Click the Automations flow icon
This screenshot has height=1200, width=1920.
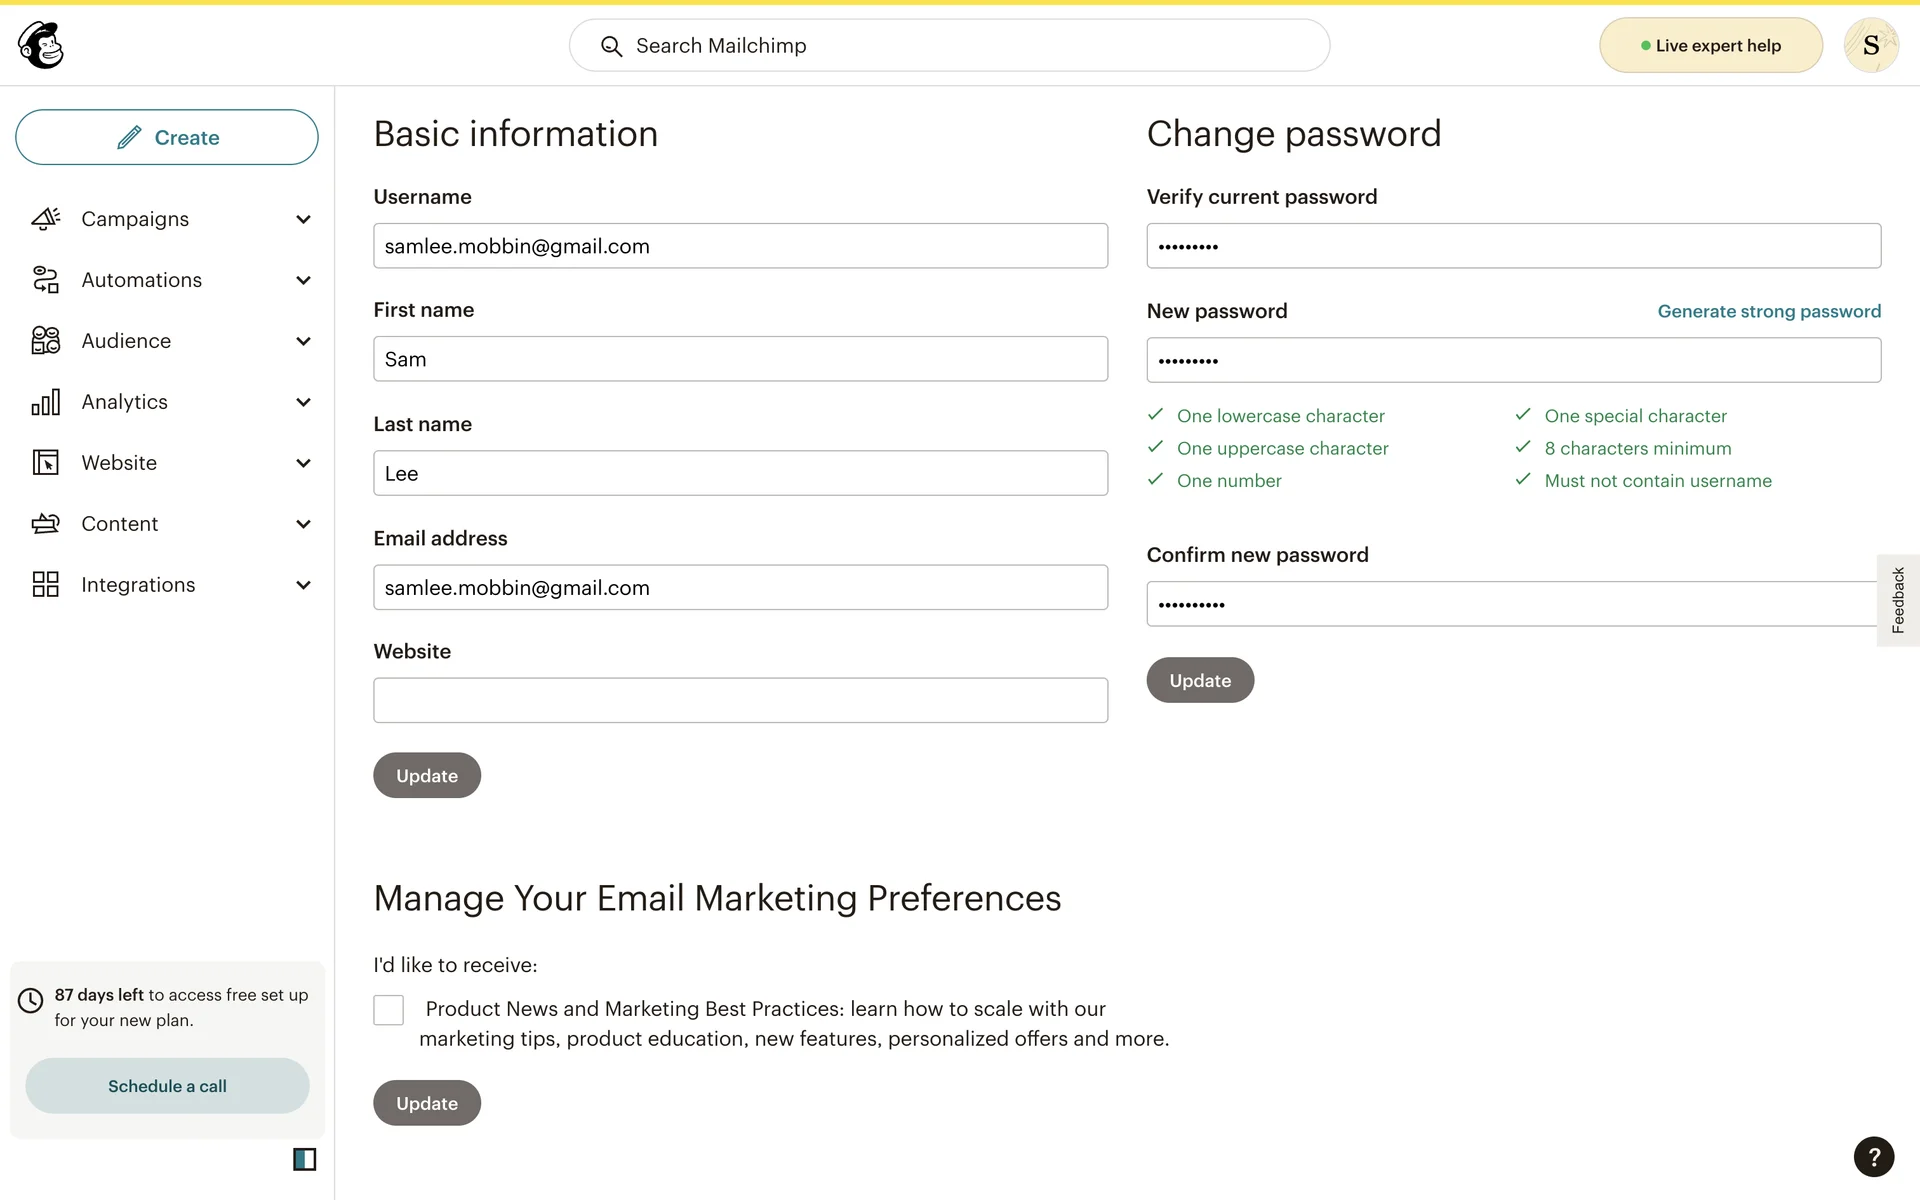click(x=45, y=280)
